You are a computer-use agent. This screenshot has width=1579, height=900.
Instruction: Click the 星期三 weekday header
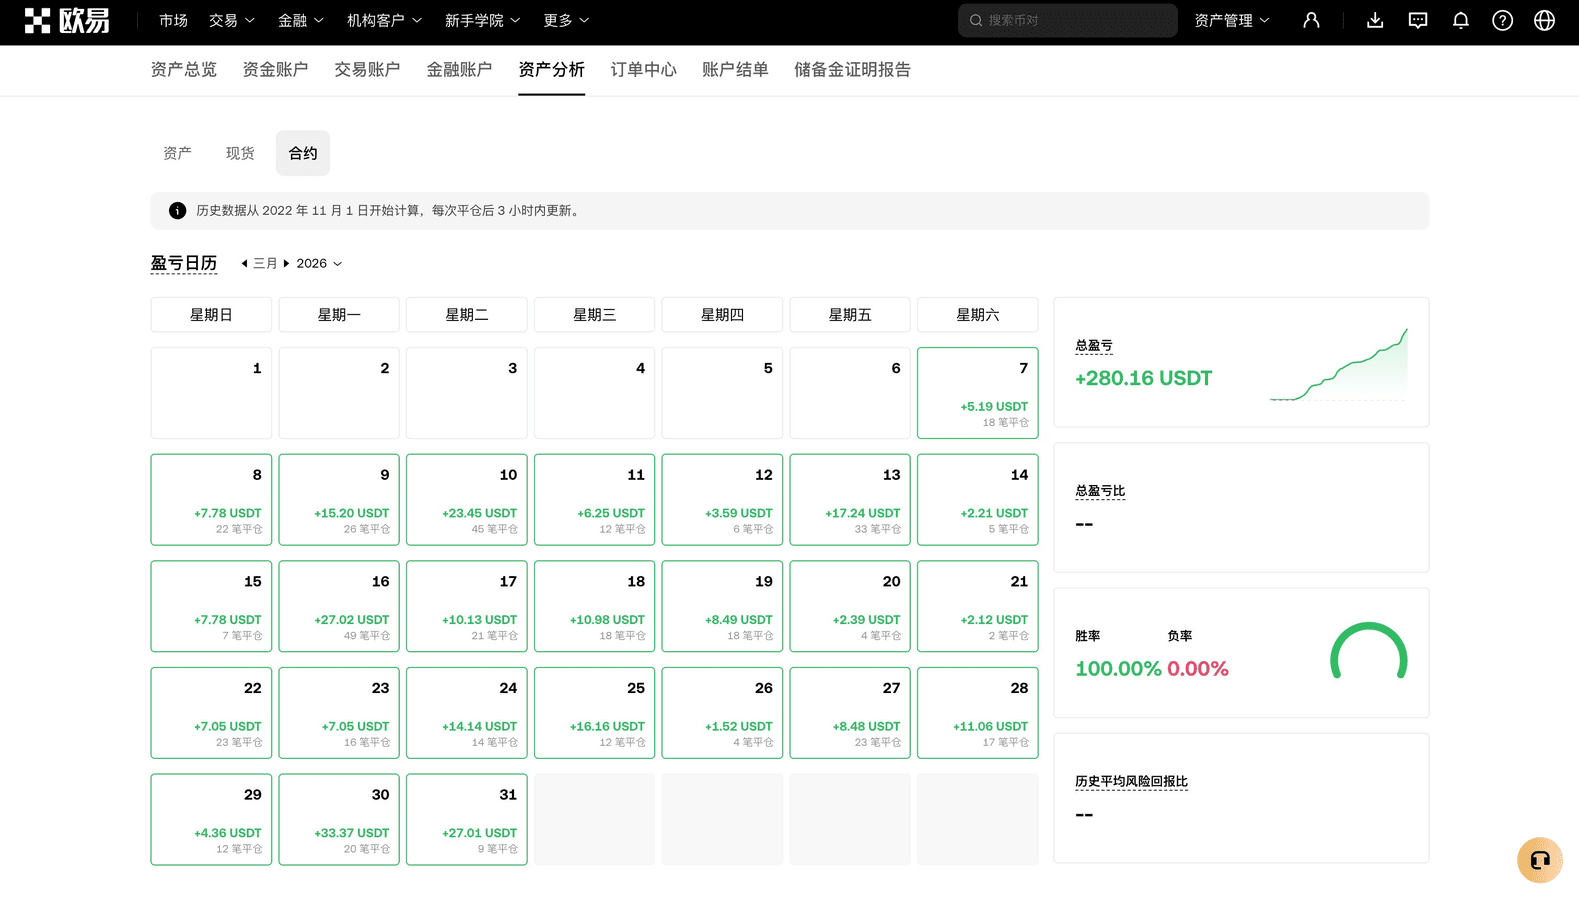click(x=594, y=315)
